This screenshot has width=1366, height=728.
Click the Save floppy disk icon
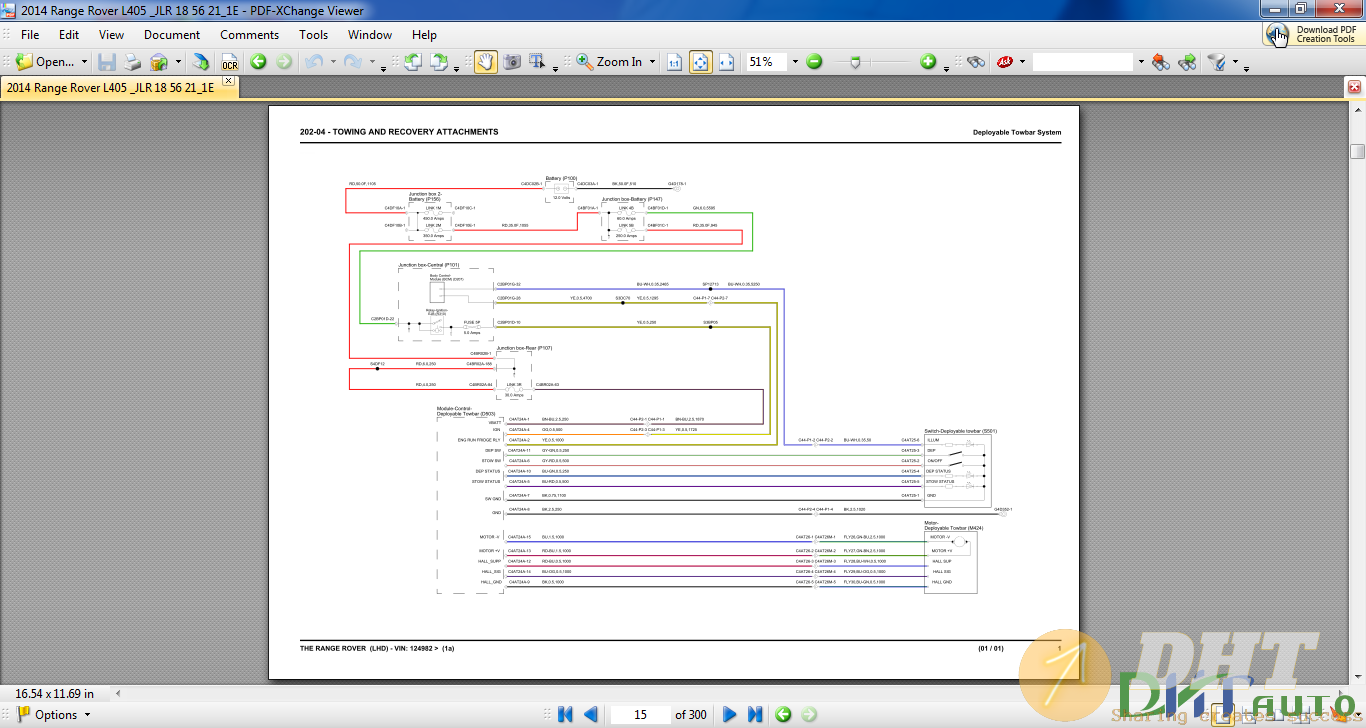107,62
